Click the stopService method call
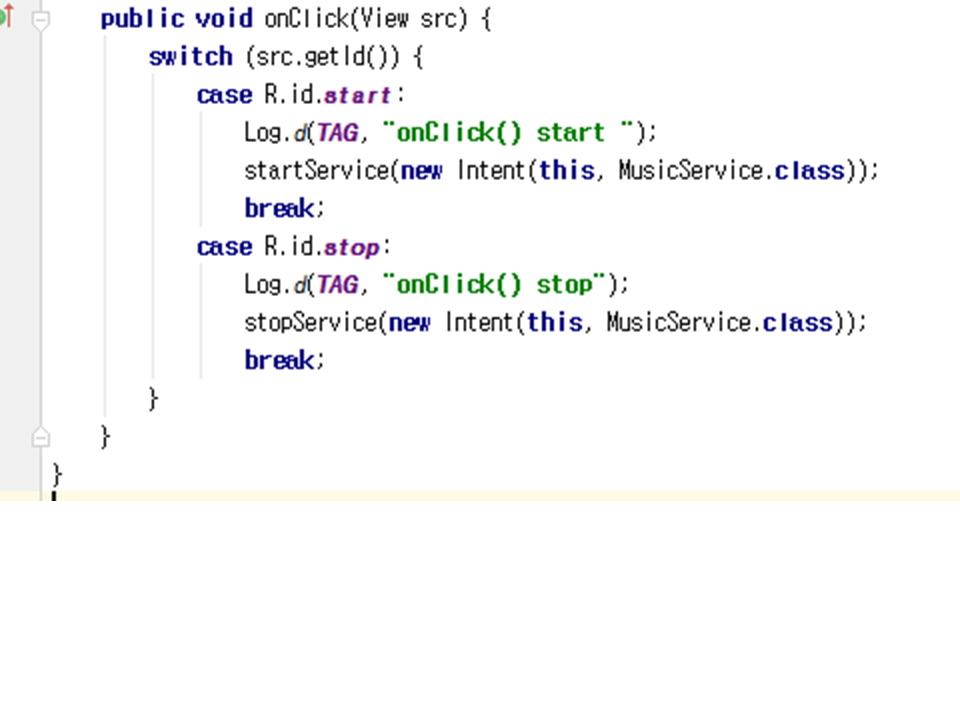The height and width of the screenshot is (720, 960). click(310, 323)
